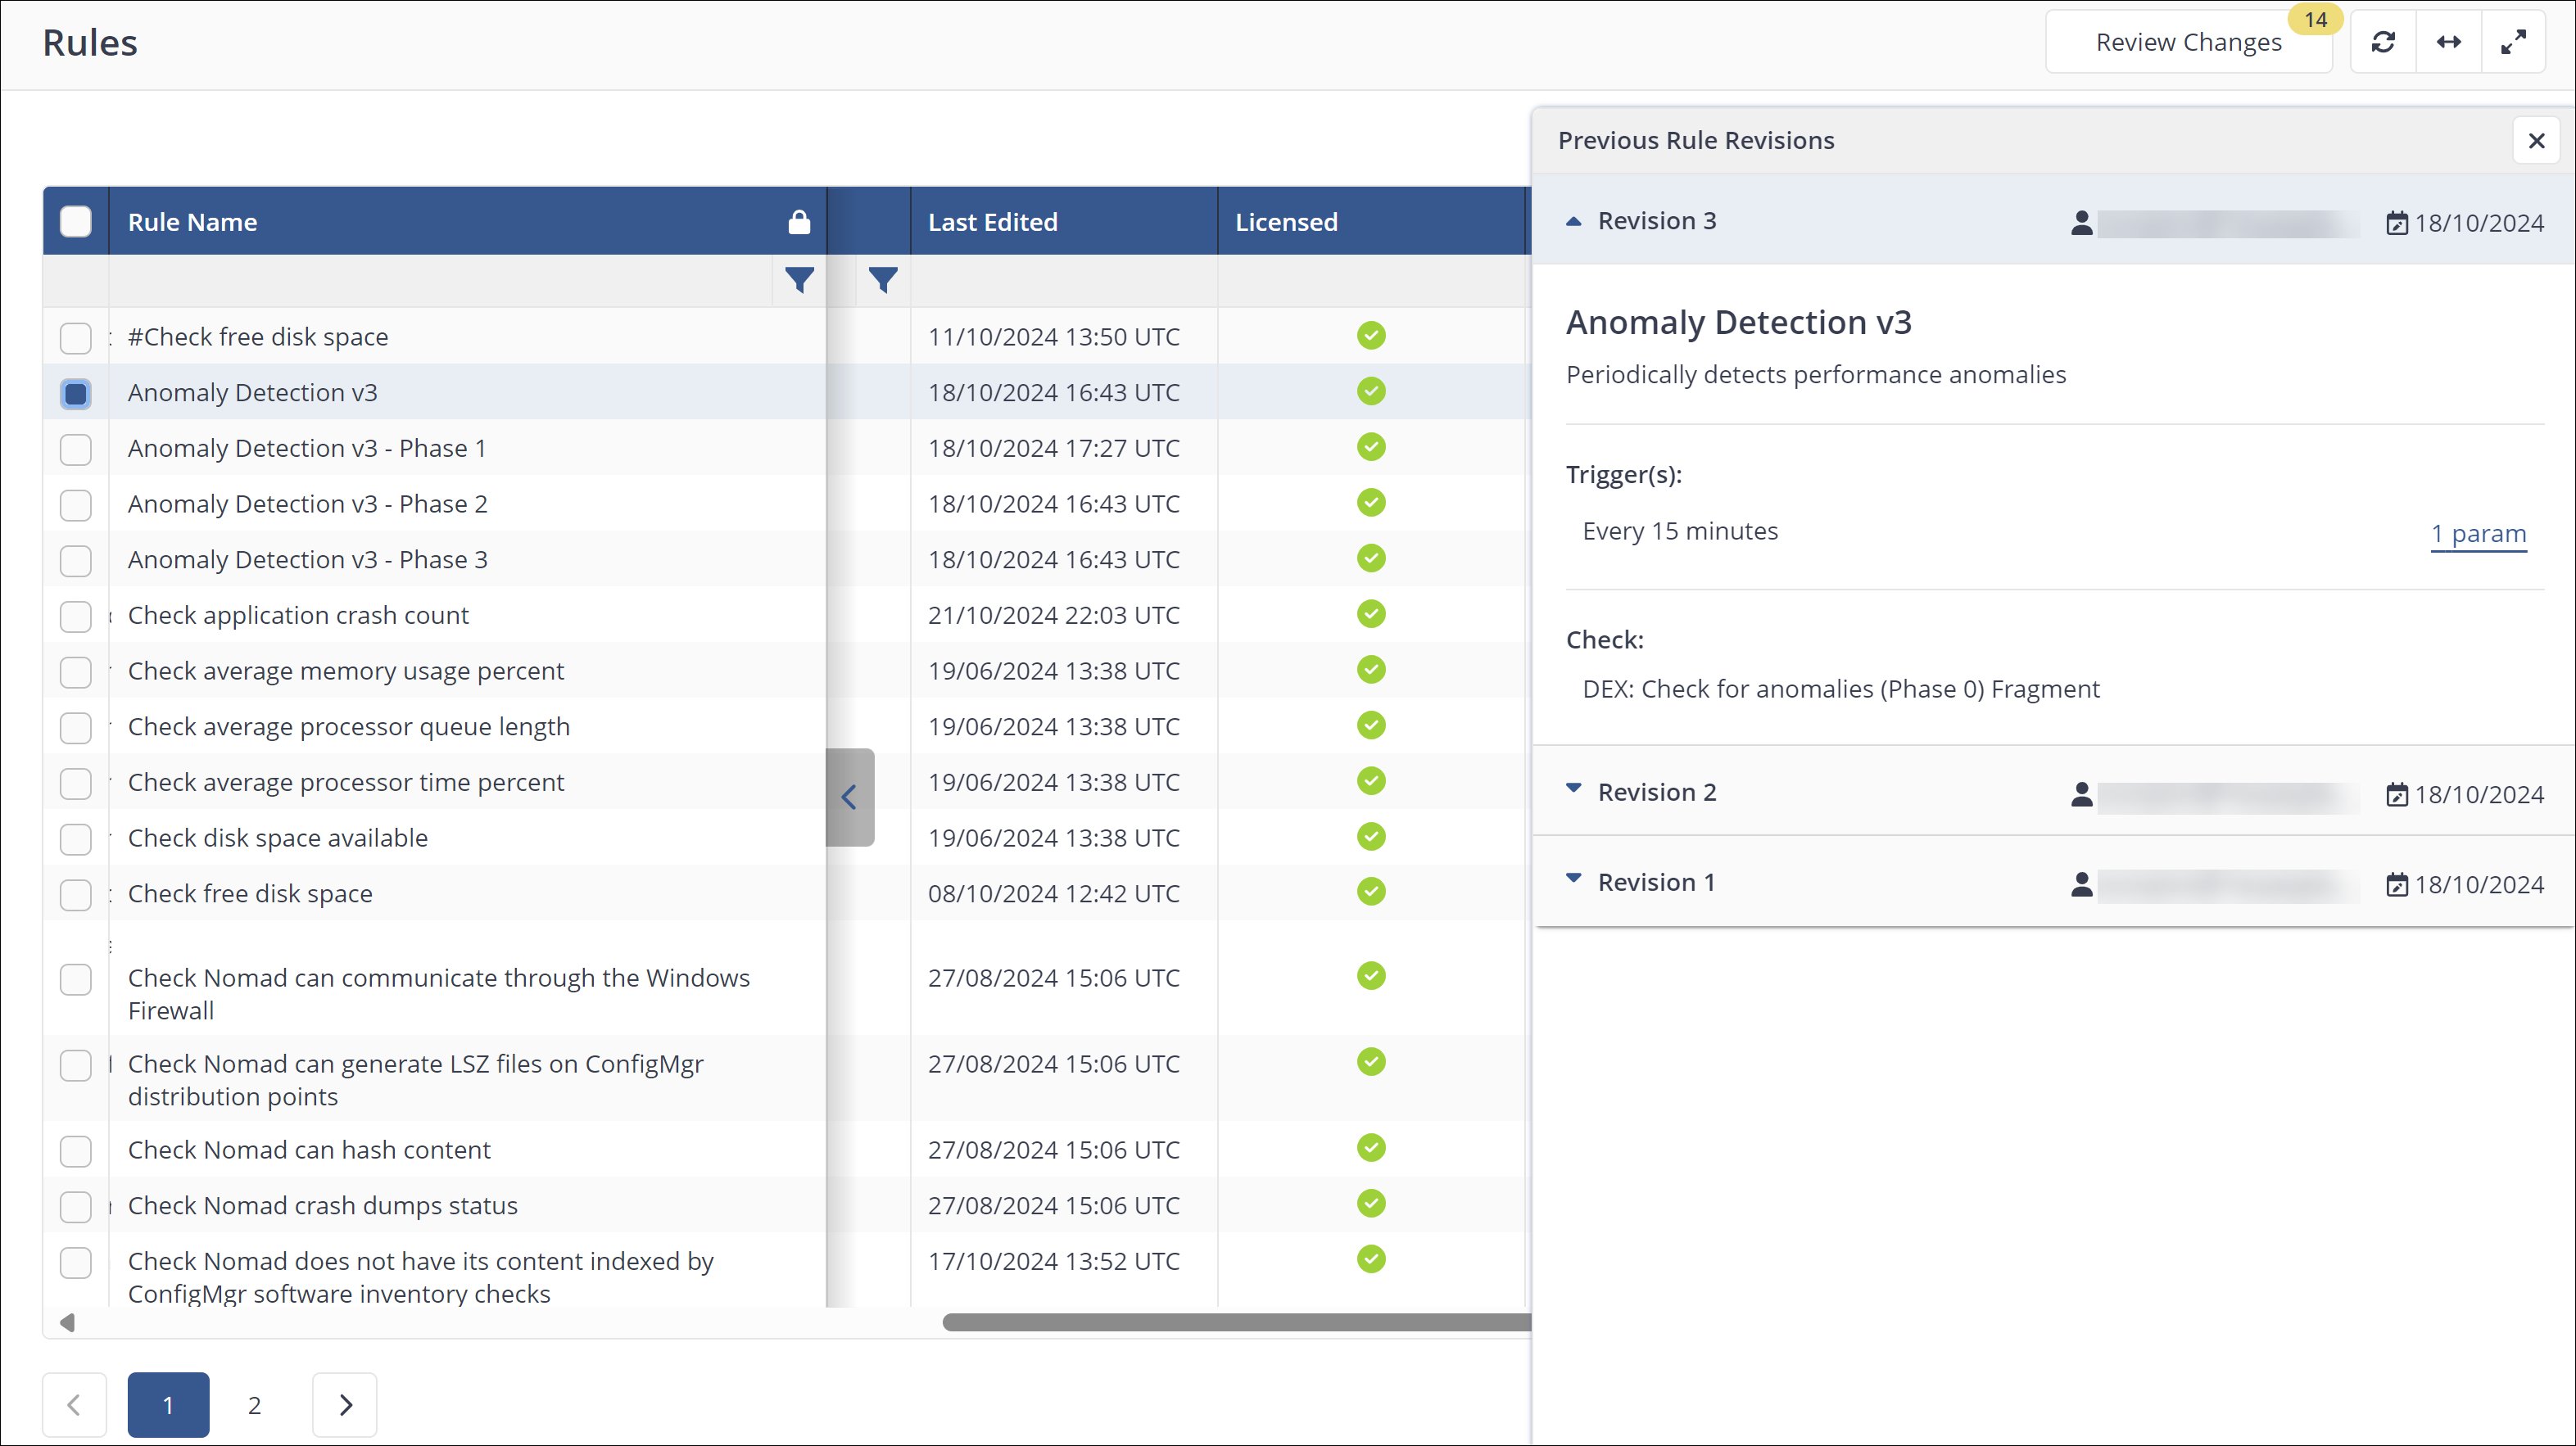Click the filter icon left of Last Edited
Image resolution: width=2576 pixels, height=1446 pixels.
click(x=882, y=280)
